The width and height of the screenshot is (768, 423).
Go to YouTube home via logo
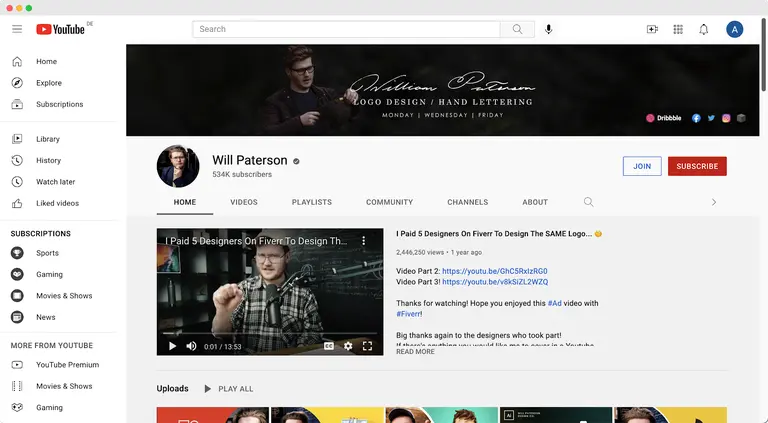click(60, 29)
